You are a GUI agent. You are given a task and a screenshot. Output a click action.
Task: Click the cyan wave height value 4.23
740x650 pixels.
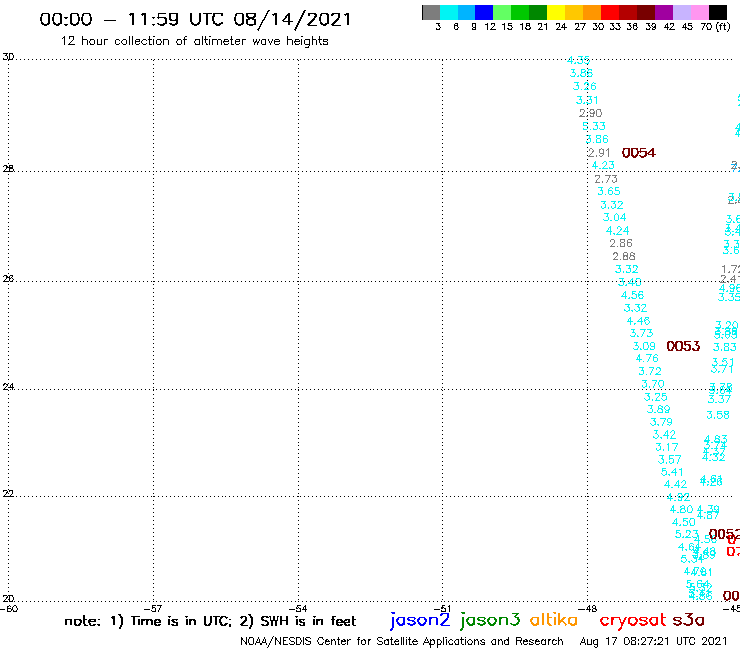point(603,165)
